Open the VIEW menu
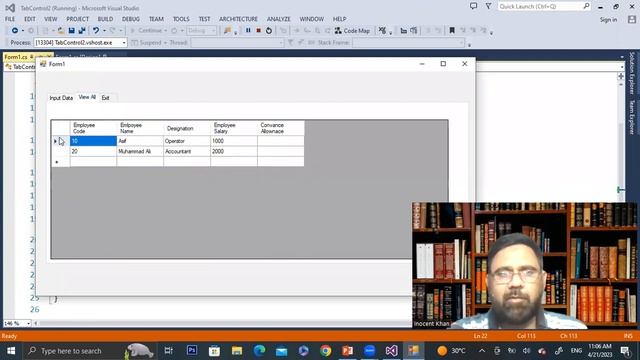The width and height of the screenshot is (640, 360). point(51,19)
